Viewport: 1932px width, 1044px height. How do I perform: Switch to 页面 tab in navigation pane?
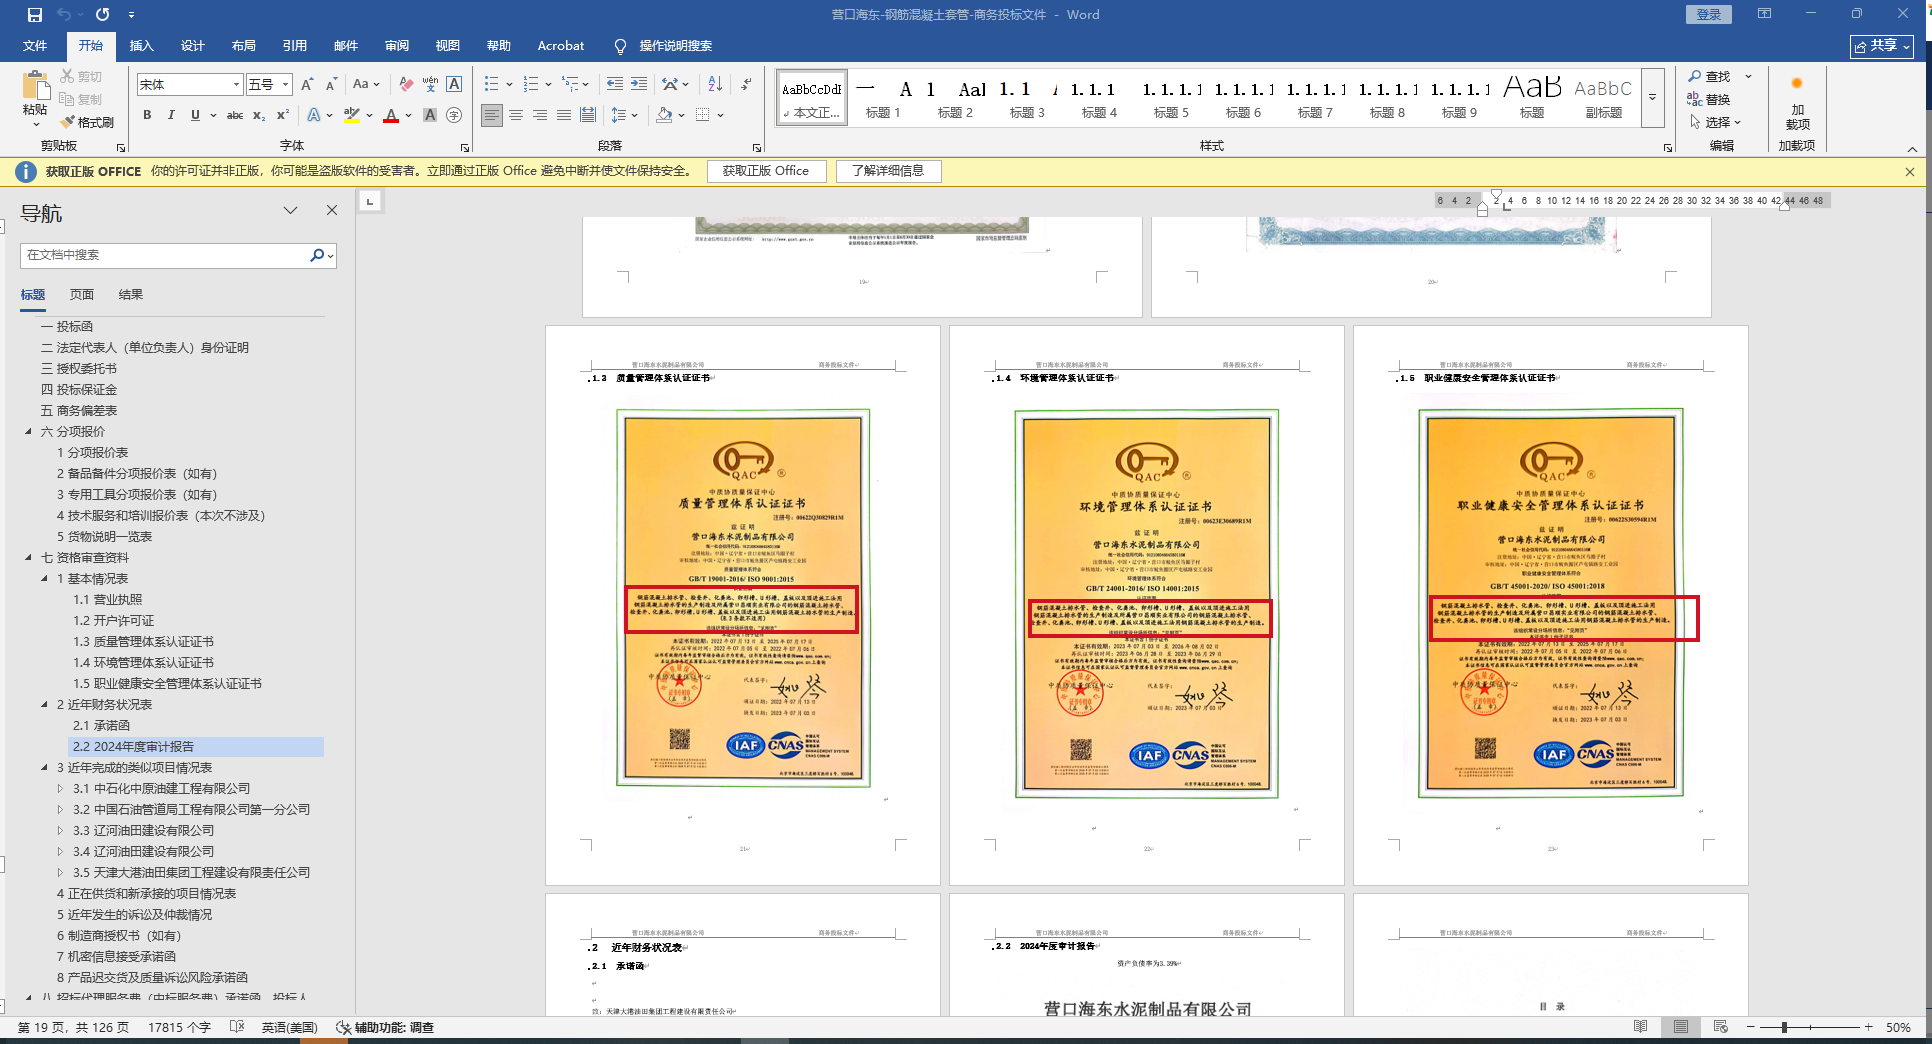82,295
